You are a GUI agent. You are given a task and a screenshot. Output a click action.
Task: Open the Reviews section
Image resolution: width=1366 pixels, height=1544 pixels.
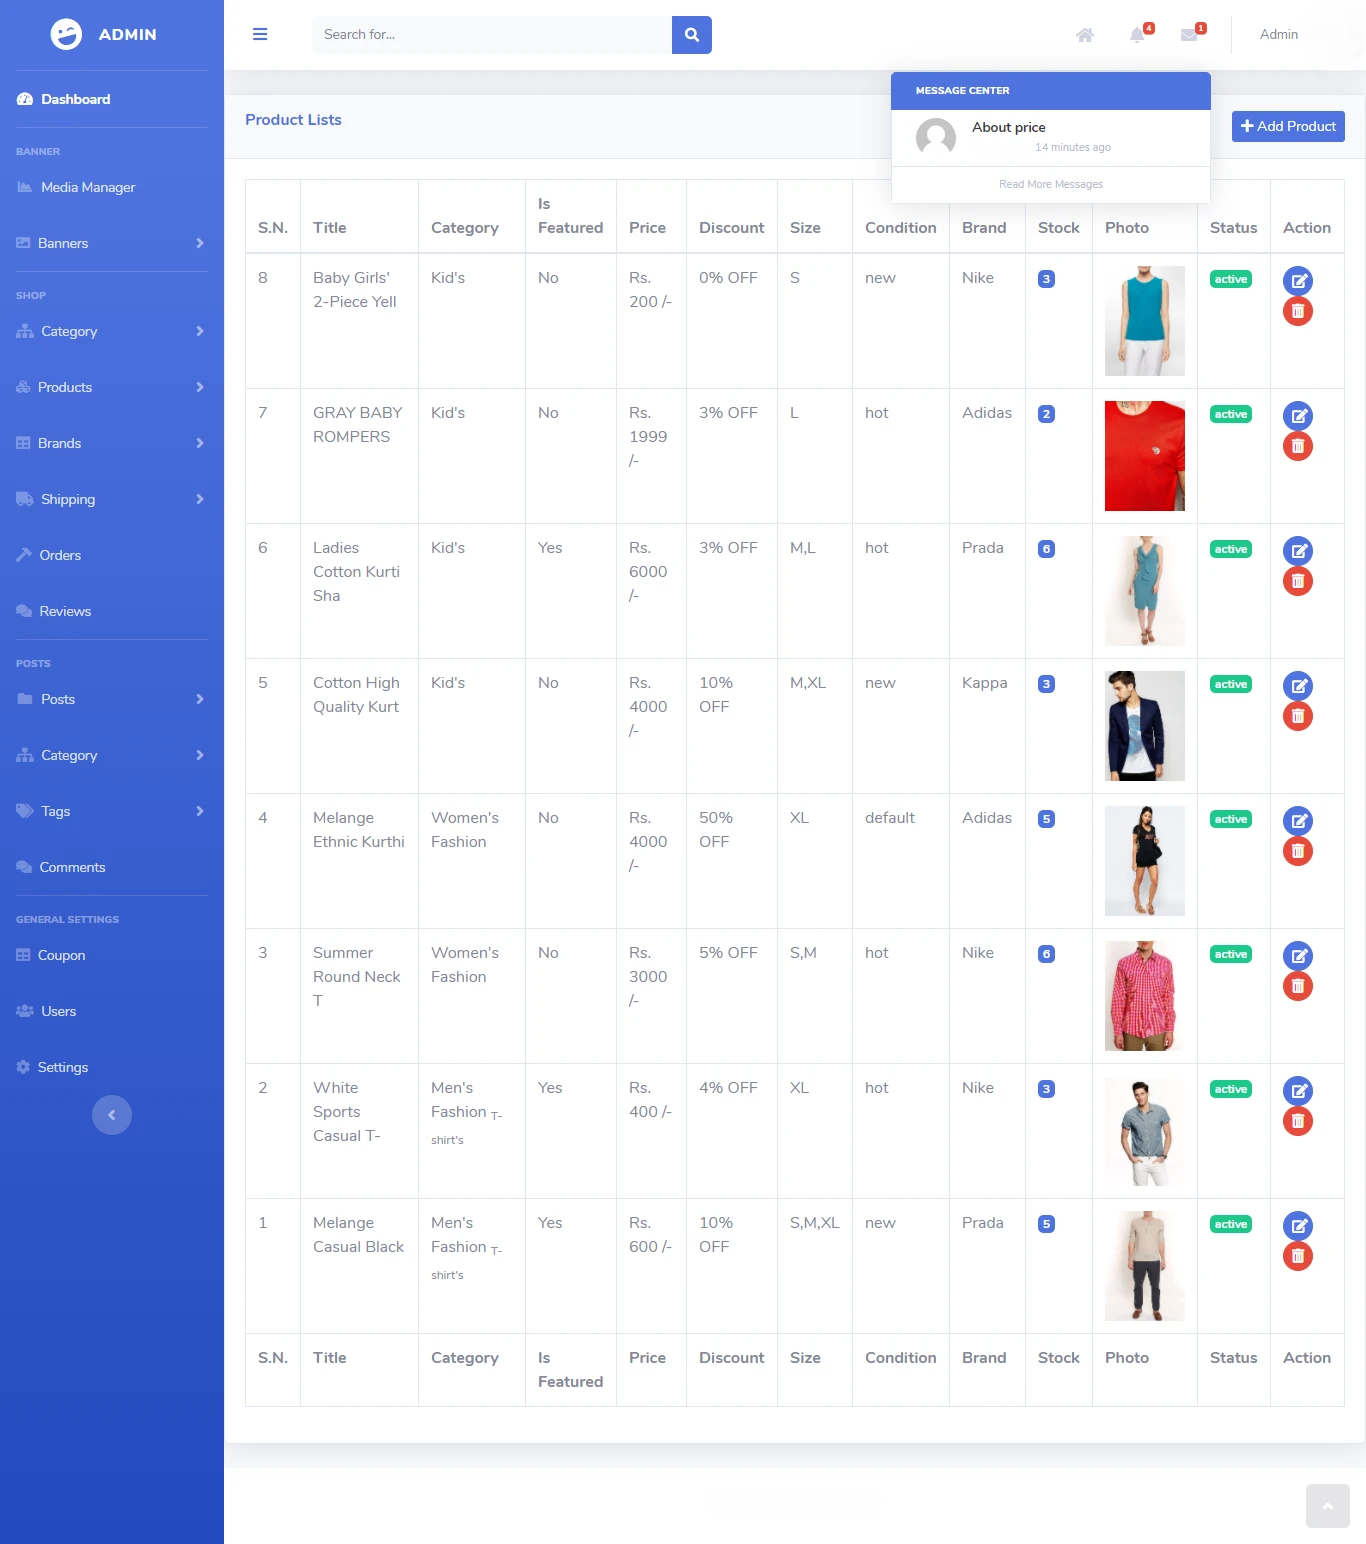click(x=65, y=611)
